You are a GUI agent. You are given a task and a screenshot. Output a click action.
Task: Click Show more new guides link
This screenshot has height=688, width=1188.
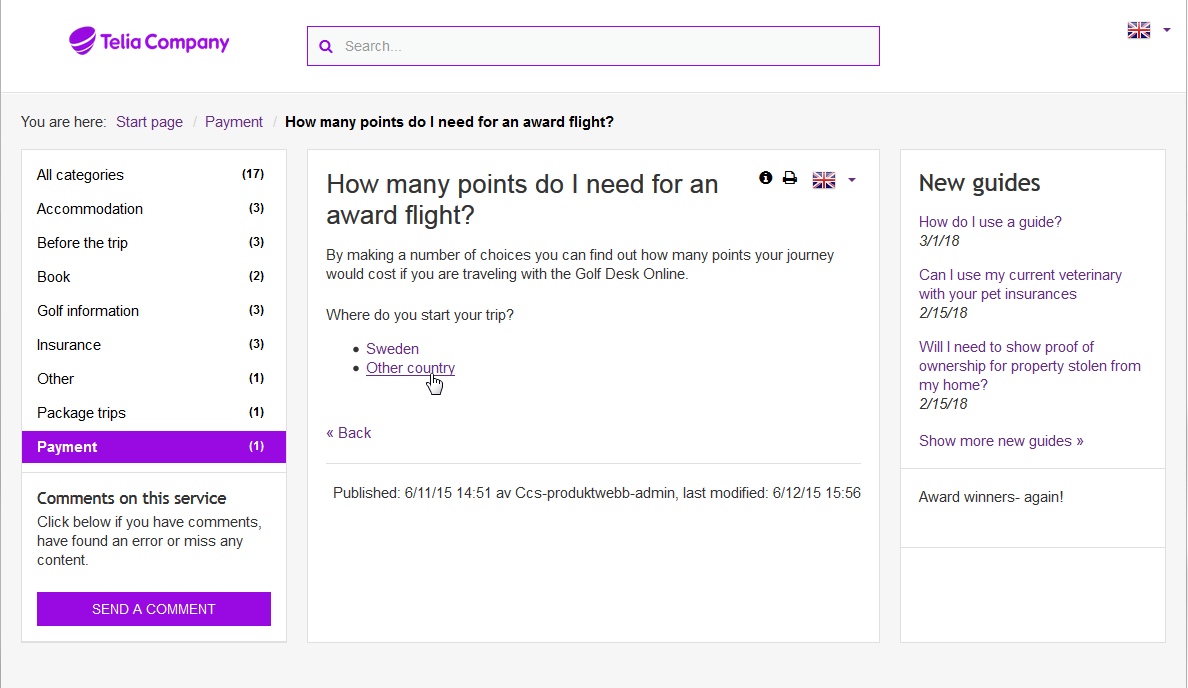(1001, 441)
